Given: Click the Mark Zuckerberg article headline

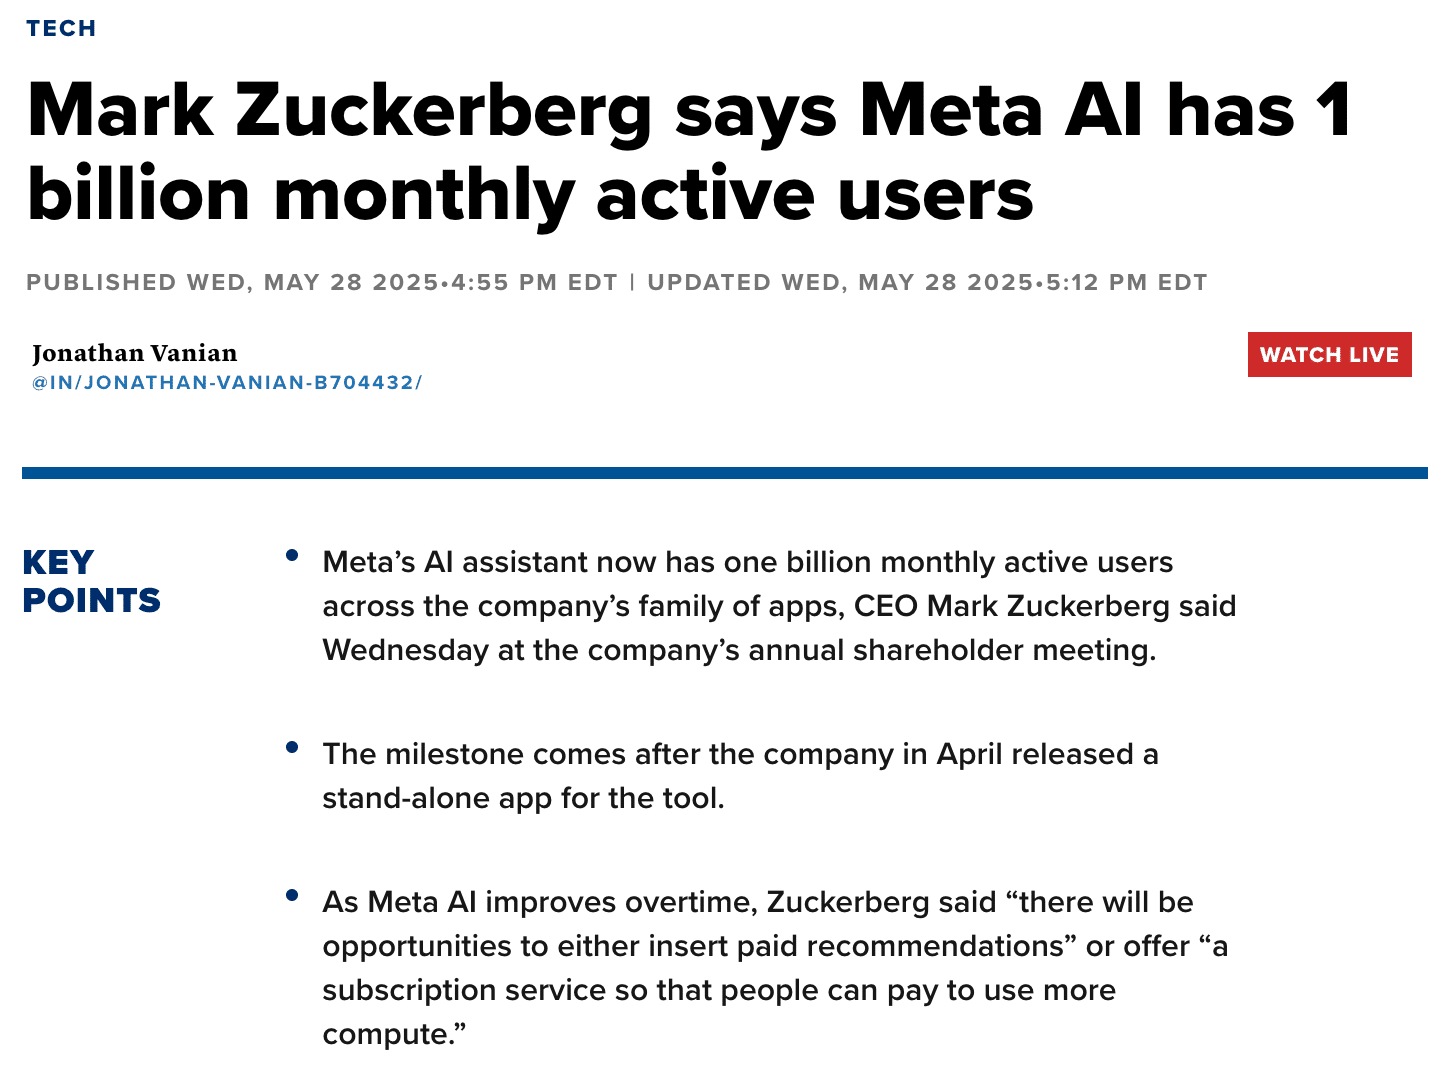Looking at the screenshot, I should click(x=690, y=110).
